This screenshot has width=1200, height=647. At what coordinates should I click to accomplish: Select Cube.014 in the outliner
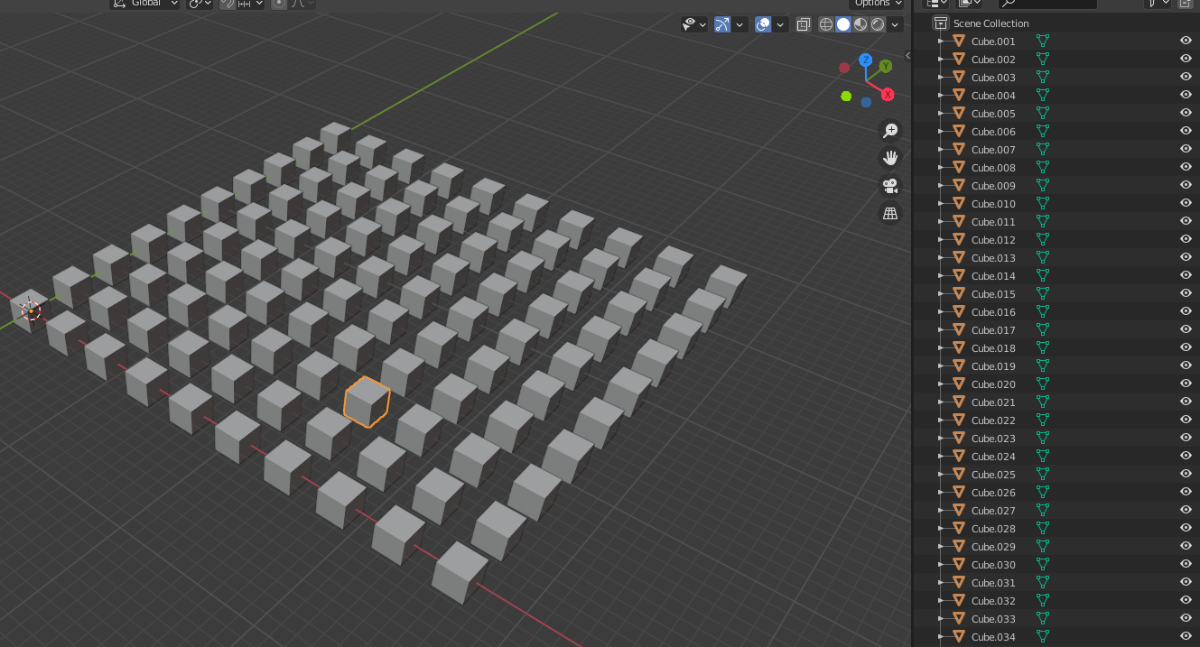(x=993, y=276)
